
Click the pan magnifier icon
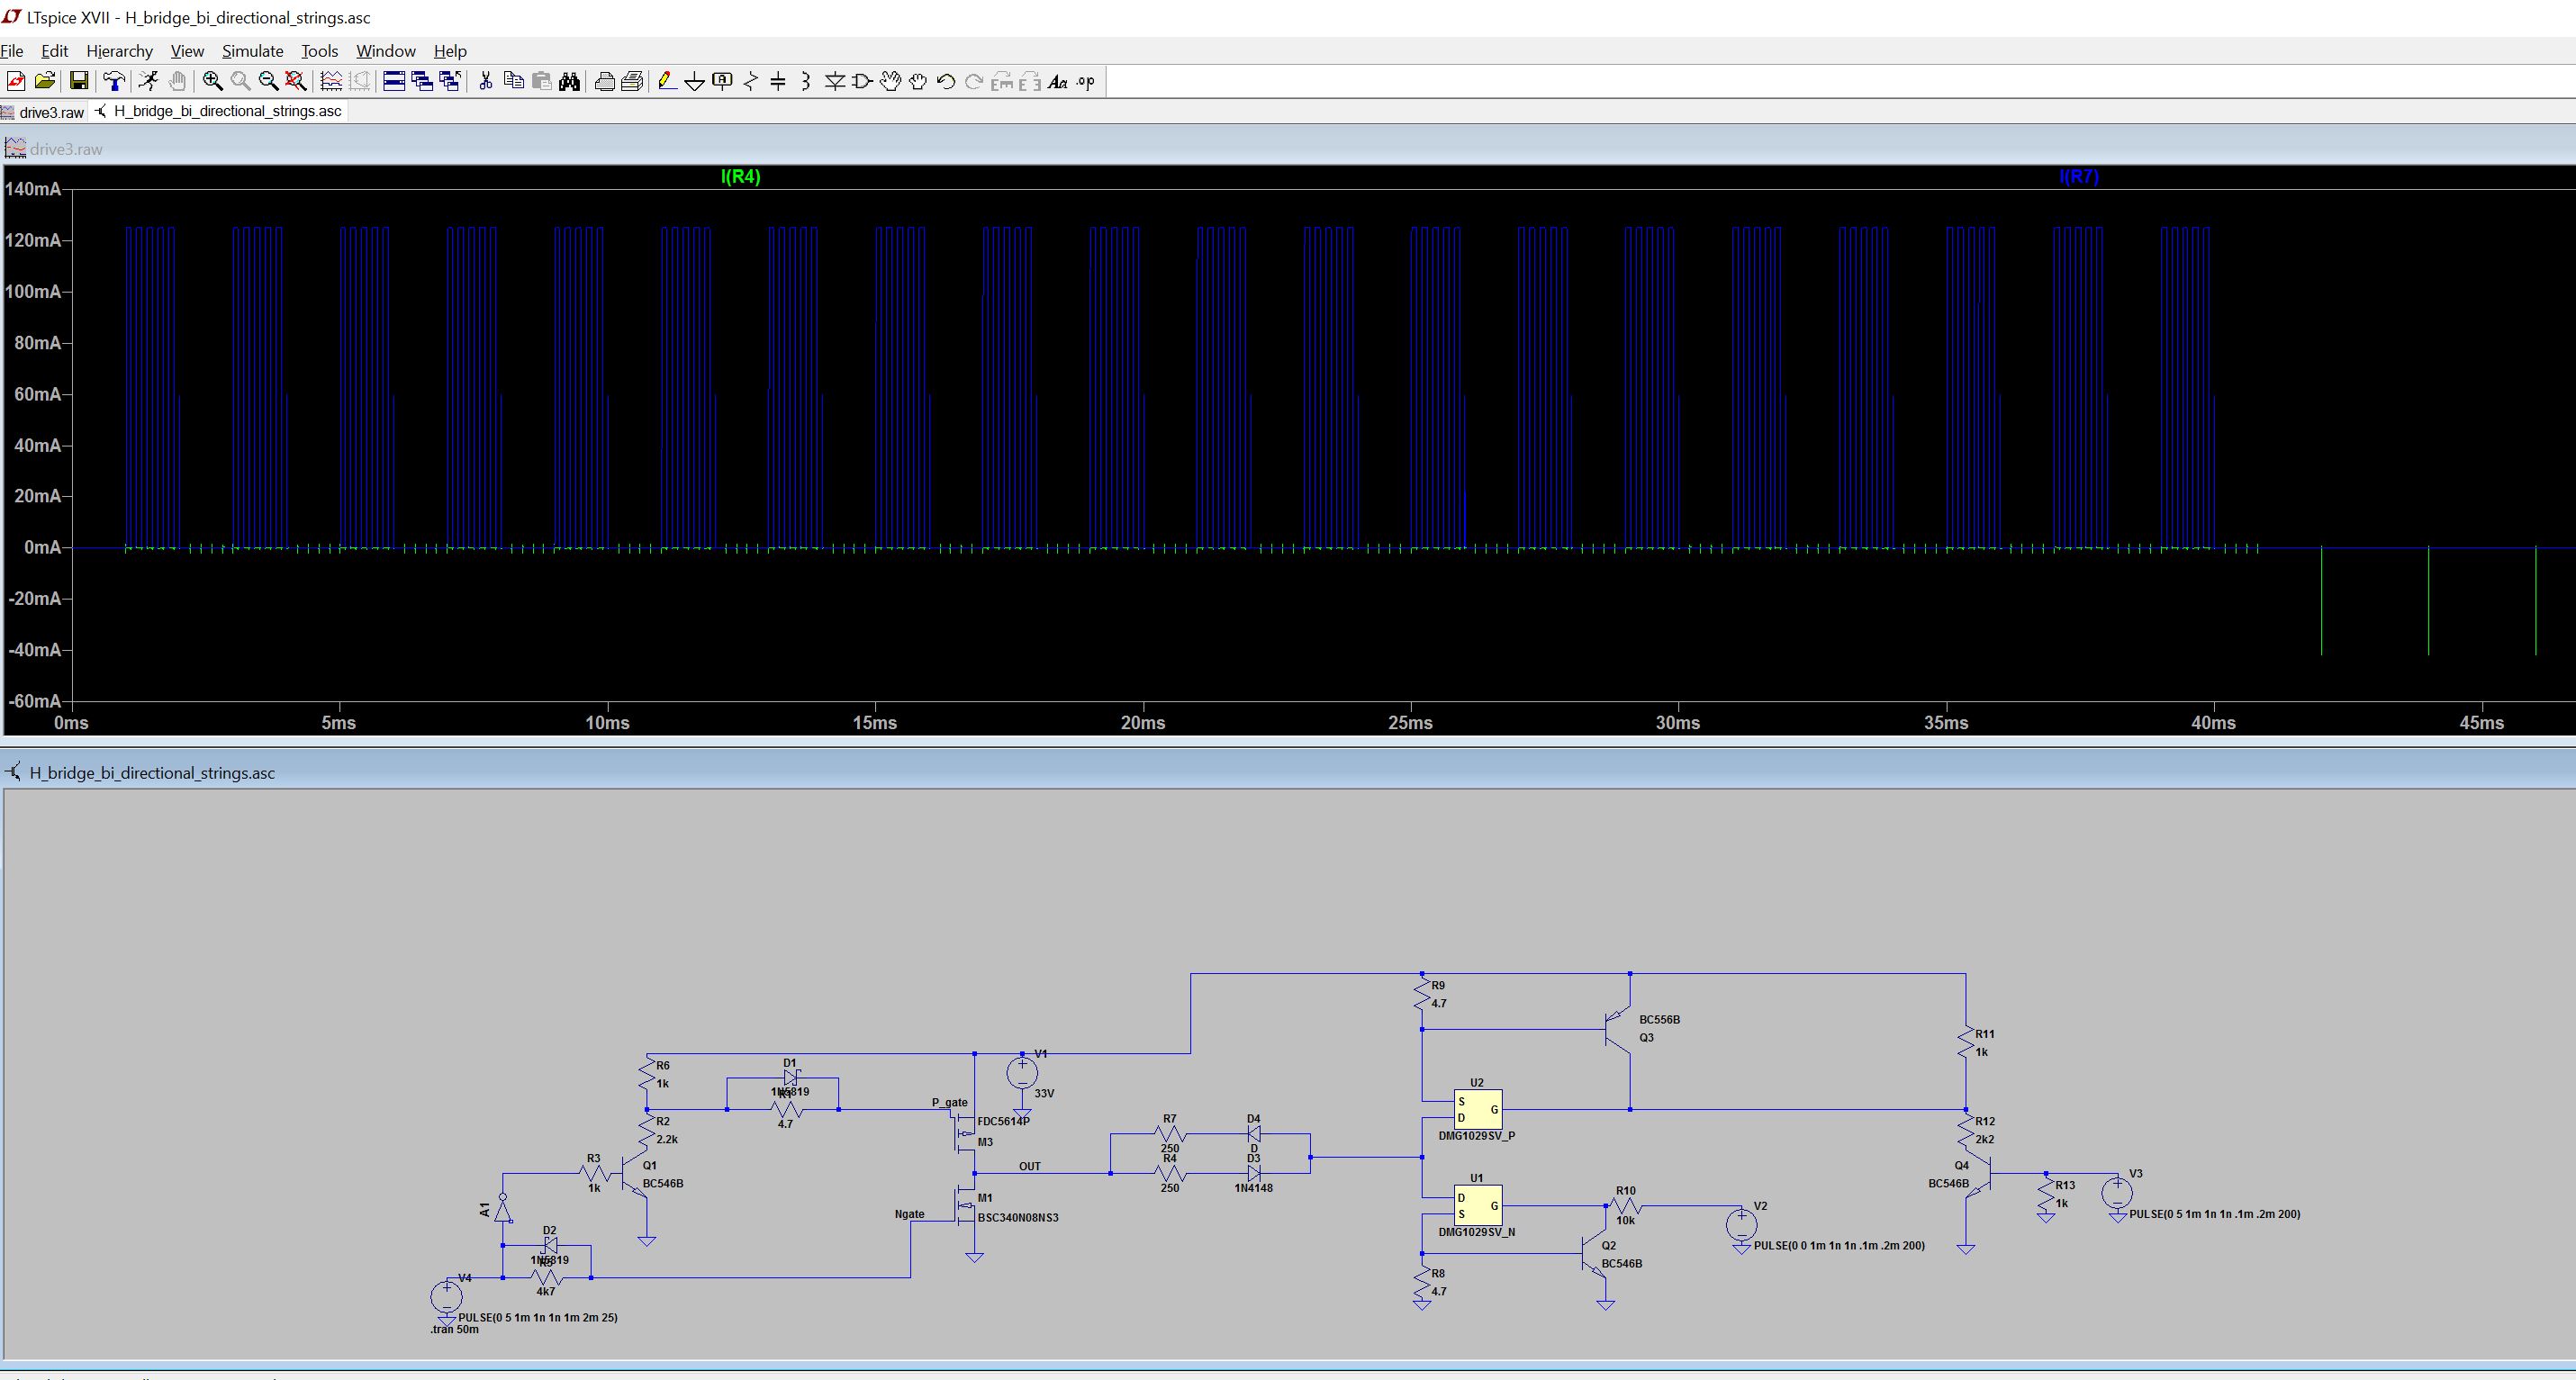point(240,82)
